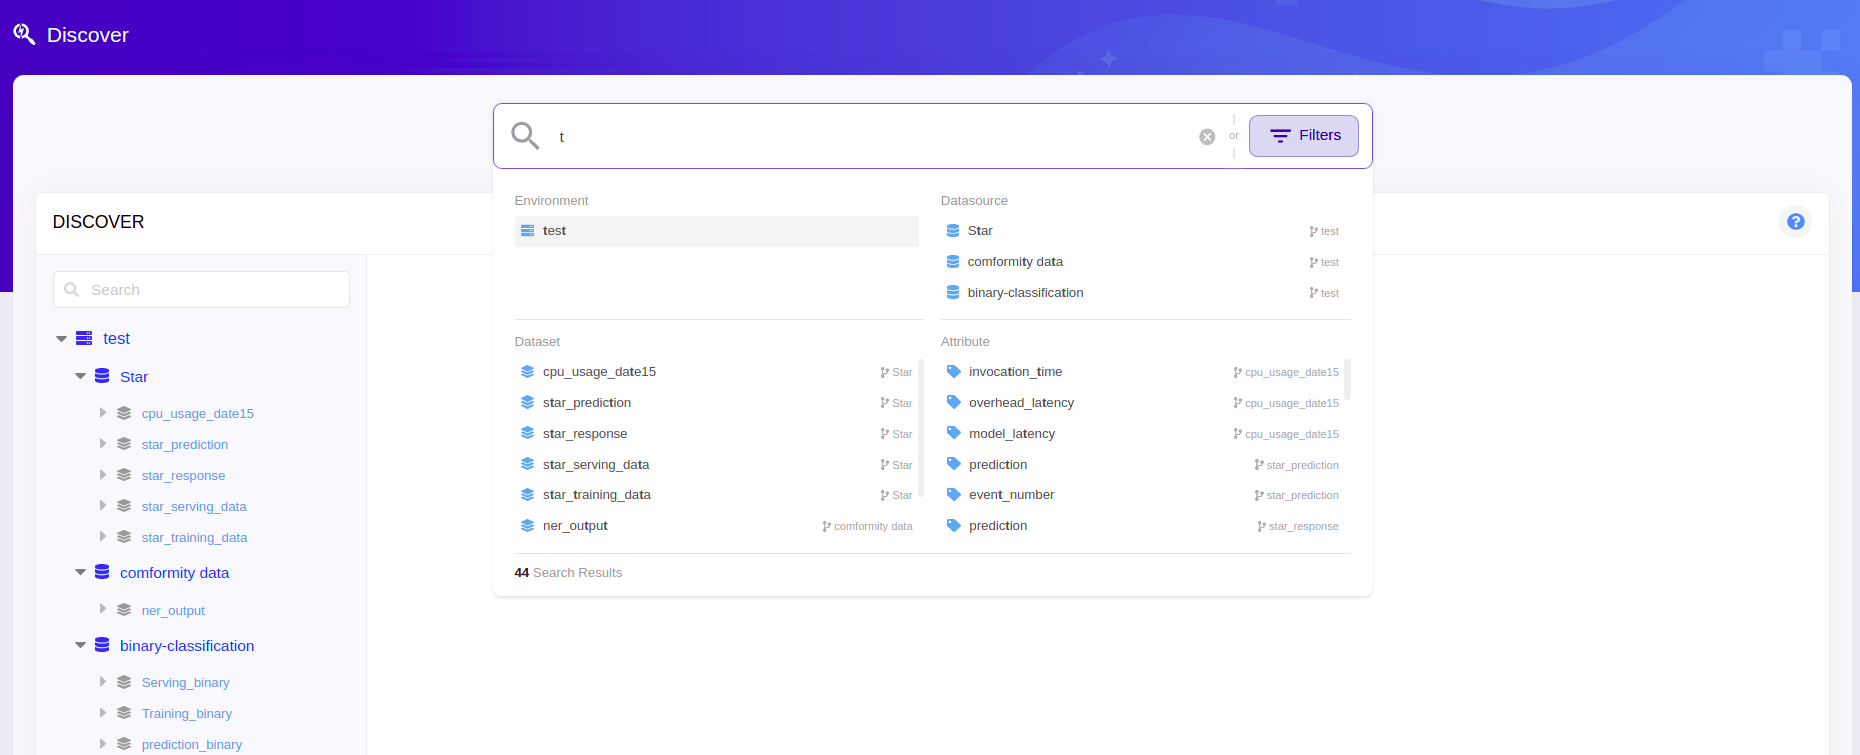The width and height of the screenshot is (1860, 755).
Task: Expand 'star_serving_data' in the sidebar tree
Action: pos(102,506)
